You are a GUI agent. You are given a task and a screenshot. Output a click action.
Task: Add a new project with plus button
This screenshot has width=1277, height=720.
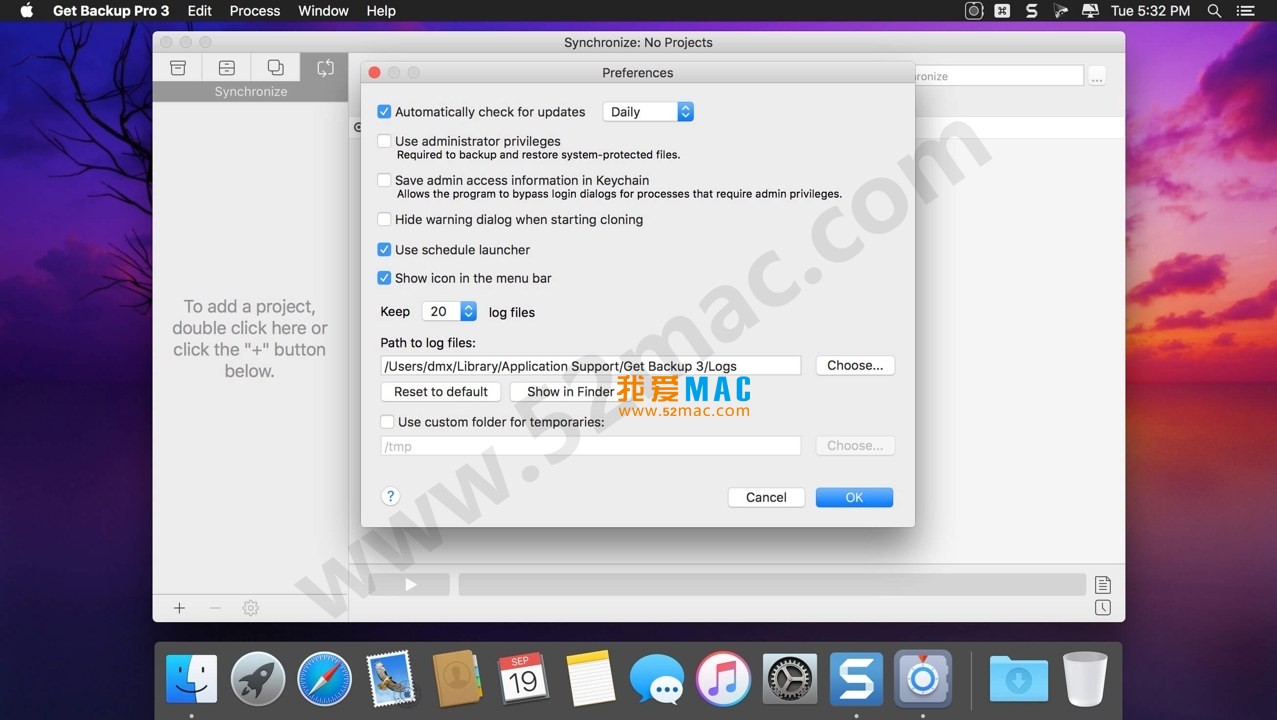tap(179, 608)
